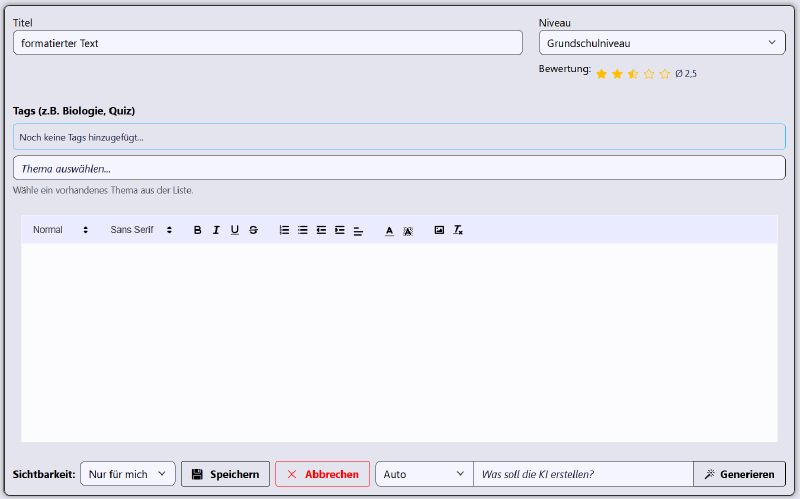Click the 'Wähle ein vorhandenes Thema' hint text
This screenshot has height=499, width=800.
pos(103,190)
